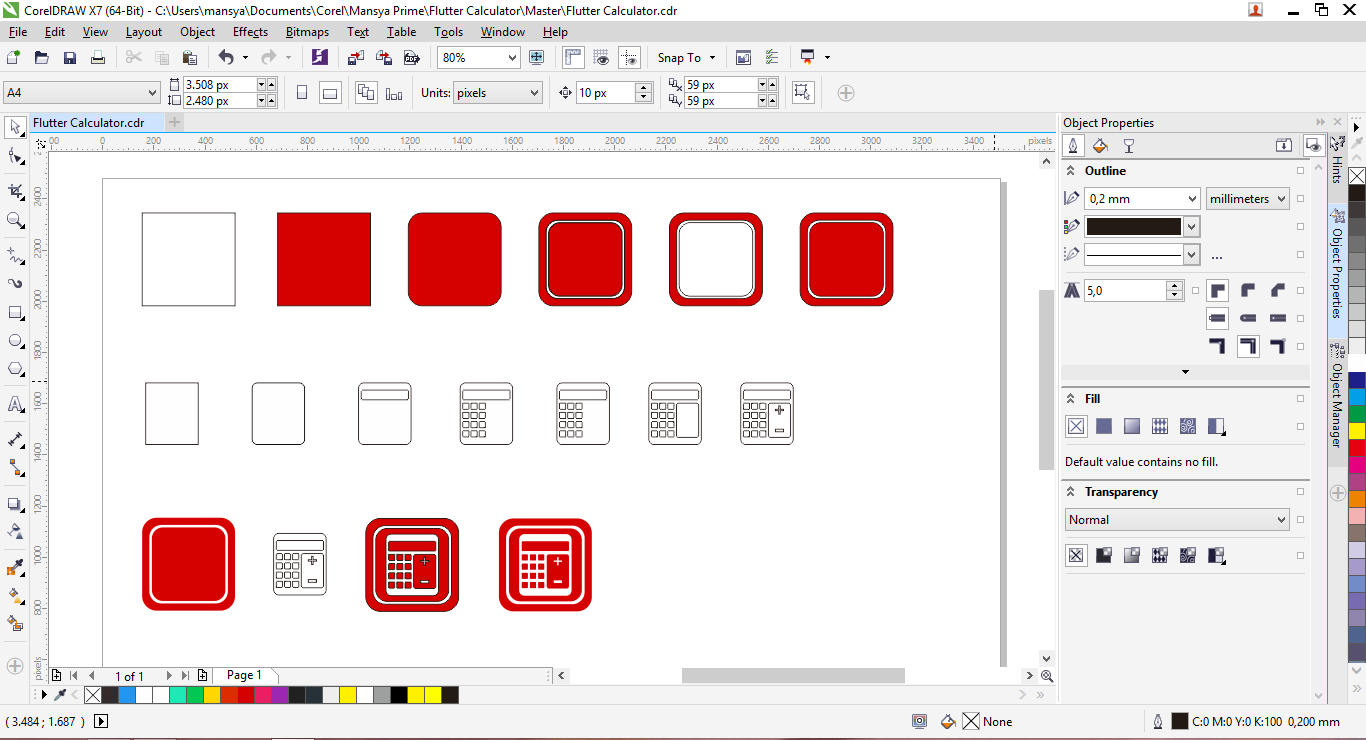This screenshot has height=740, width=1366.
Task: Collapse the Outline section
Action: click(x=1071, y=171)
